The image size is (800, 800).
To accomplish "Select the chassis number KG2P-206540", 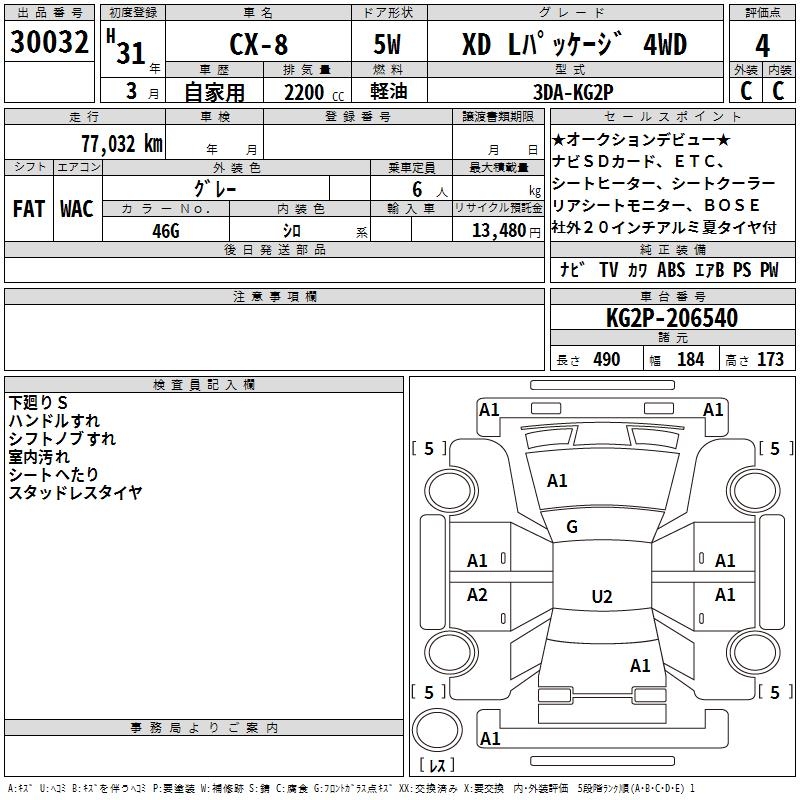I will 672,318.
